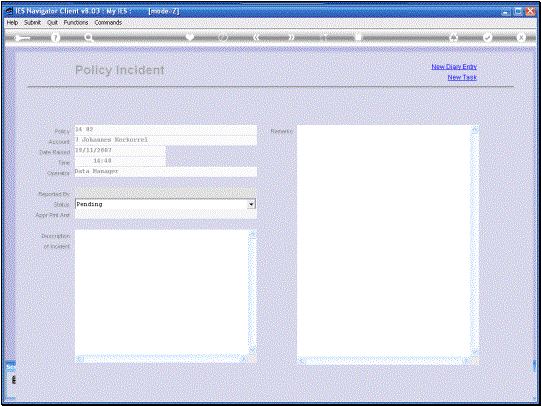Open the Help menu
Image resolution: width=541 pixels, height=406 pixels.
coord(12,22)
